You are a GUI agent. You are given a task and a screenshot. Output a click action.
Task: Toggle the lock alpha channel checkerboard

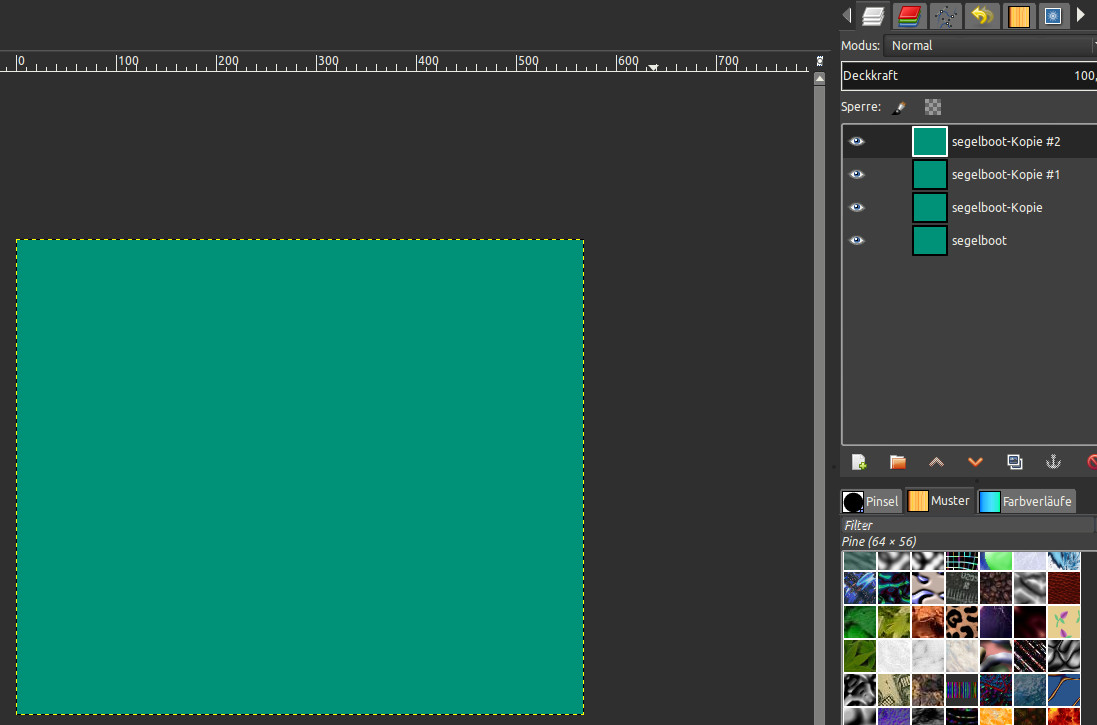point(933,107)
